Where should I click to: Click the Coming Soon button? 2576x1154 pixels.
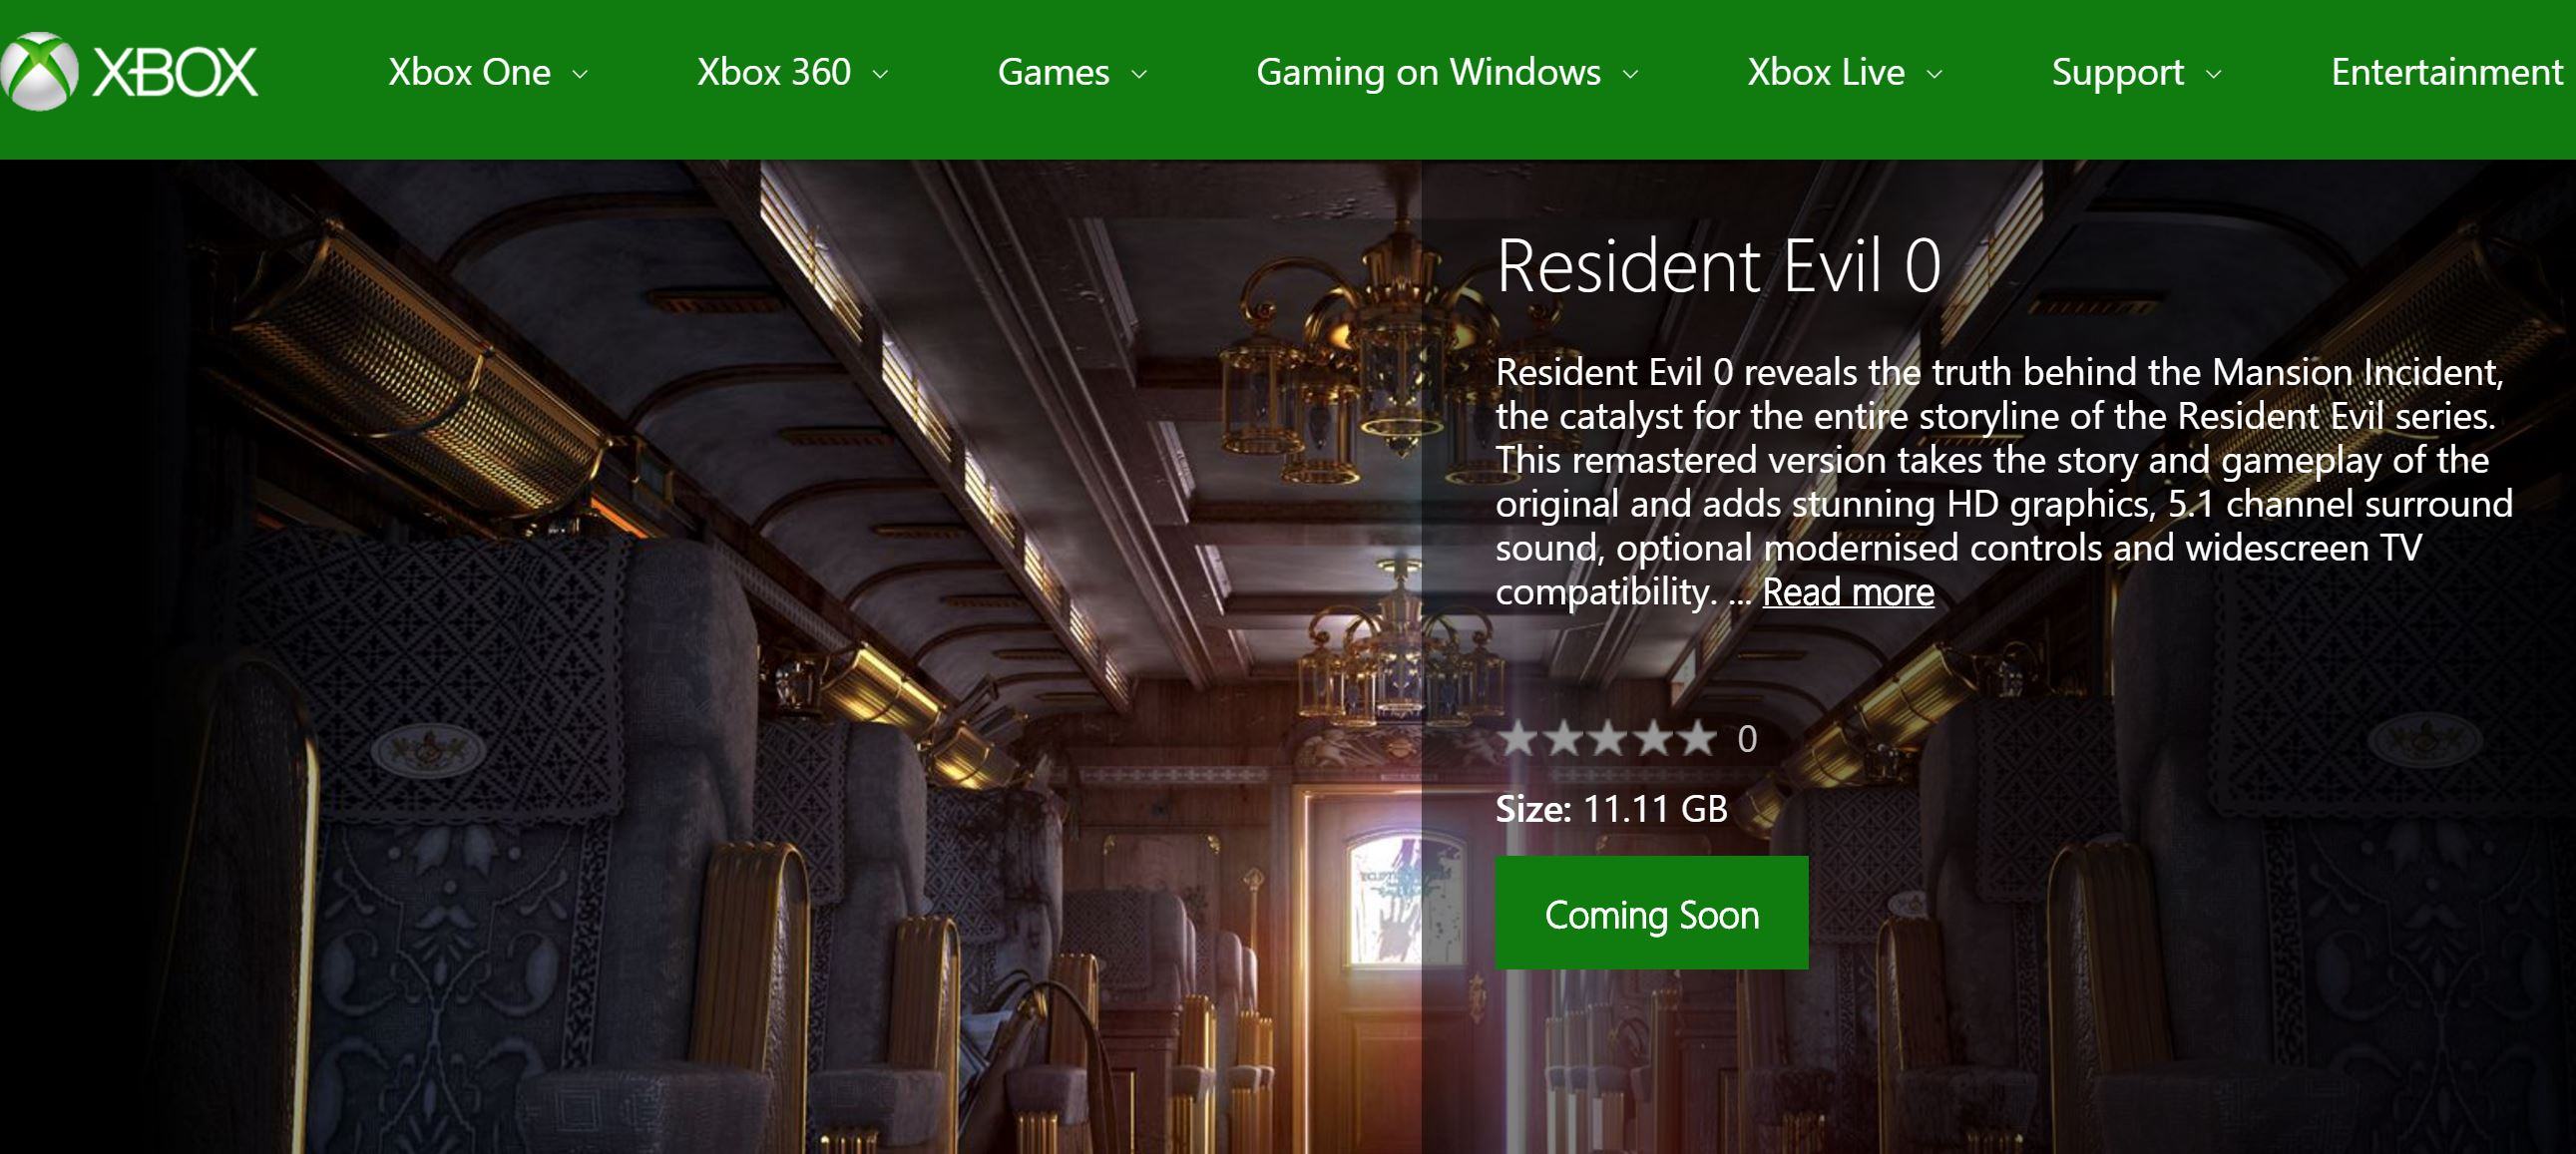(1652, 913)
